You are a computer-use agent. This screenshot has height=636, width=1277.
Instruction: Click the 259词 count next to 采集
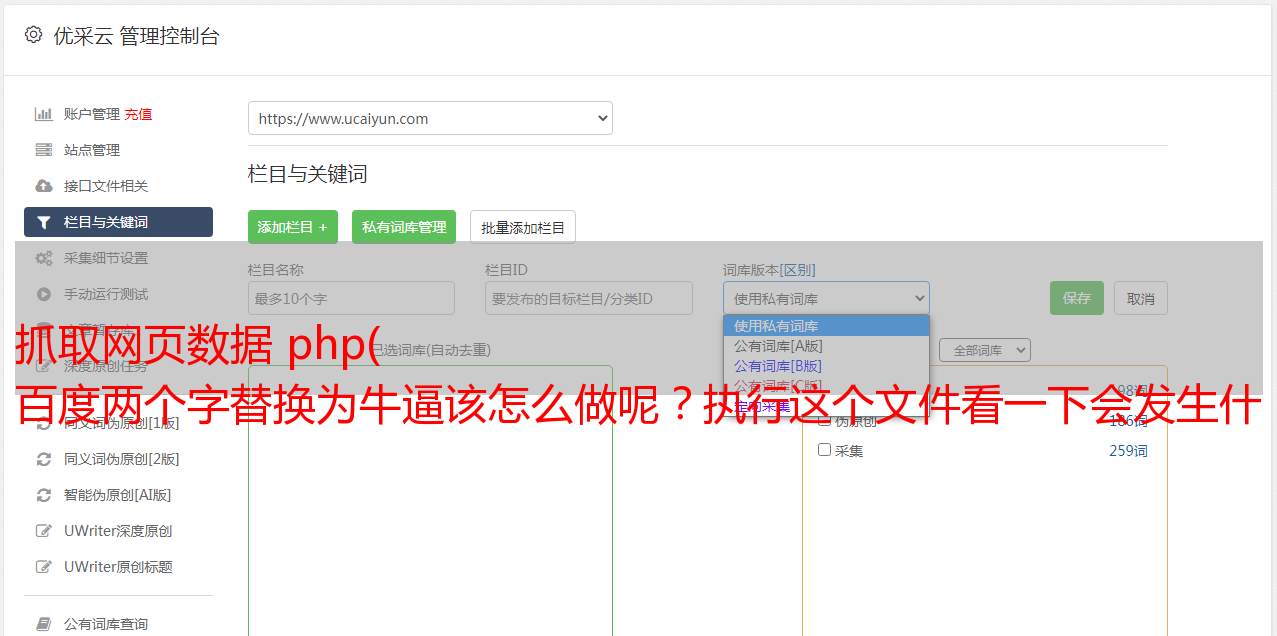1128,451
